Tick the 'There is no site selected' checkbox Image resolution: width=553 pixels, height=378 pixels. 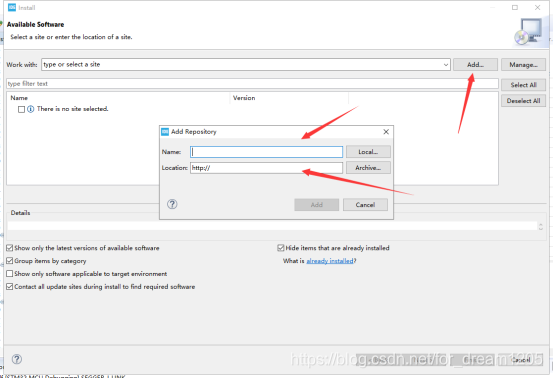pyautogui.click(x=22, y=109)
